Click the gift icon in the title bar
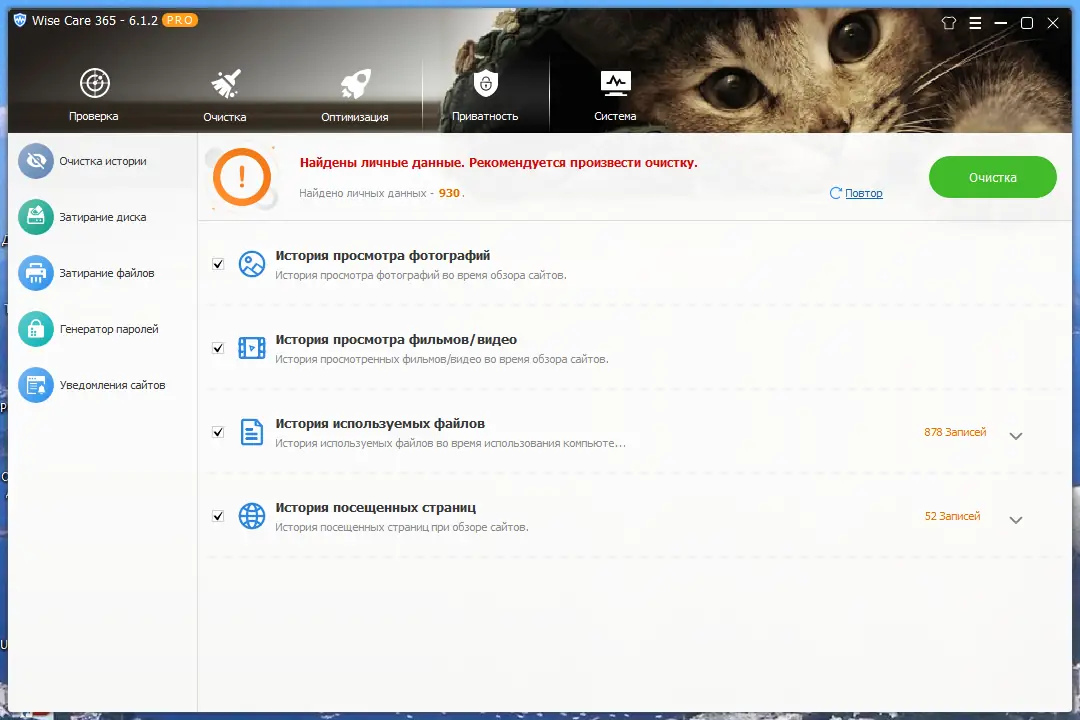Screen dimensions: 1080x720 pyautogui.click(x=948, y=22)
